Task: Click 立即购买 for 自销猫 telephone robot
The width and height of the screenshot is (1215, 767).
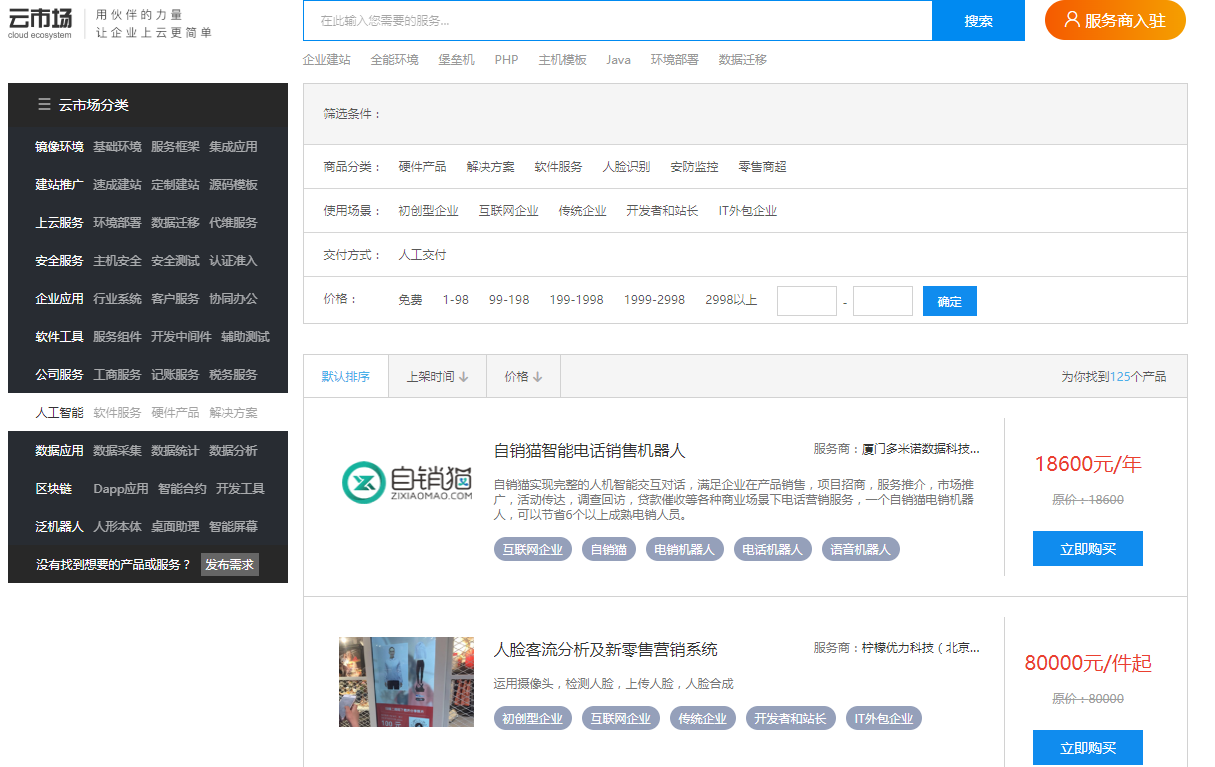Action: [1087, 548]
